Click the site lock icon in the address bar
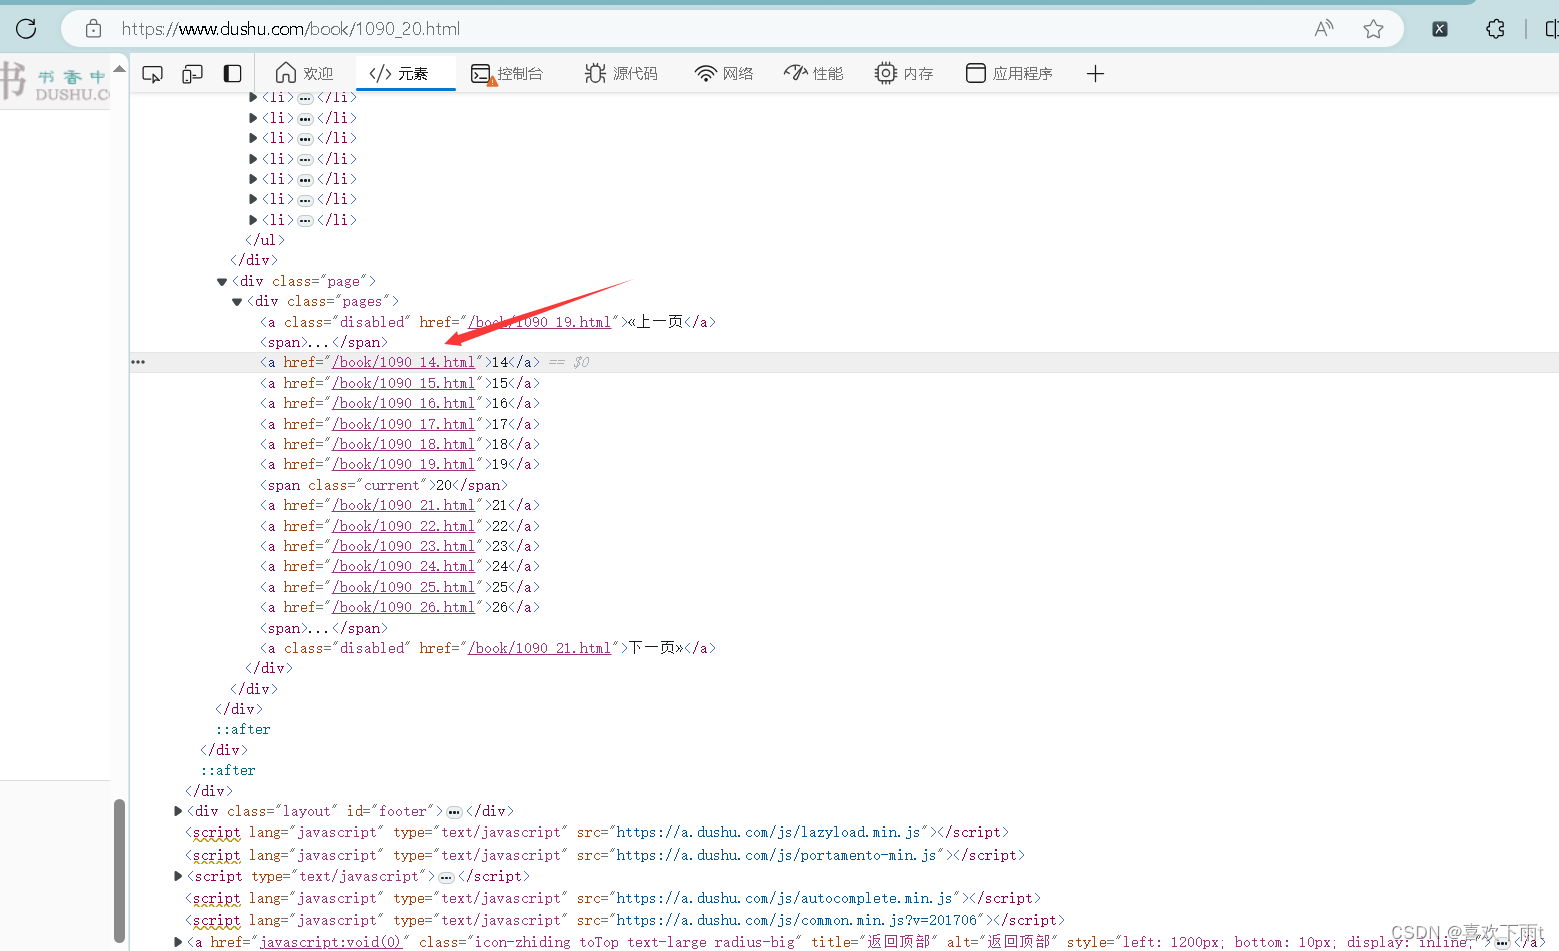This screenshot has height=951, width=1559. [x=93, y=29]
